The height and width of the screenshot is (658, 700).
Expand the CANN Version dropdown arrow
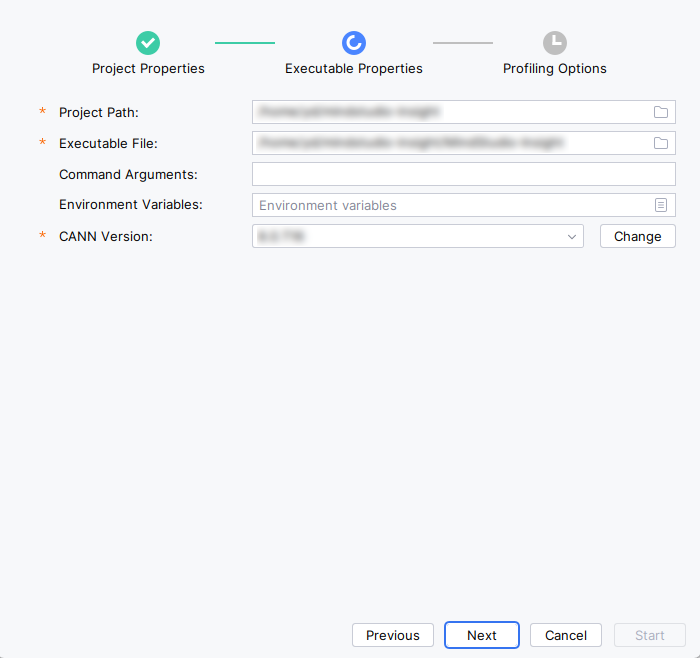(572, 237)
